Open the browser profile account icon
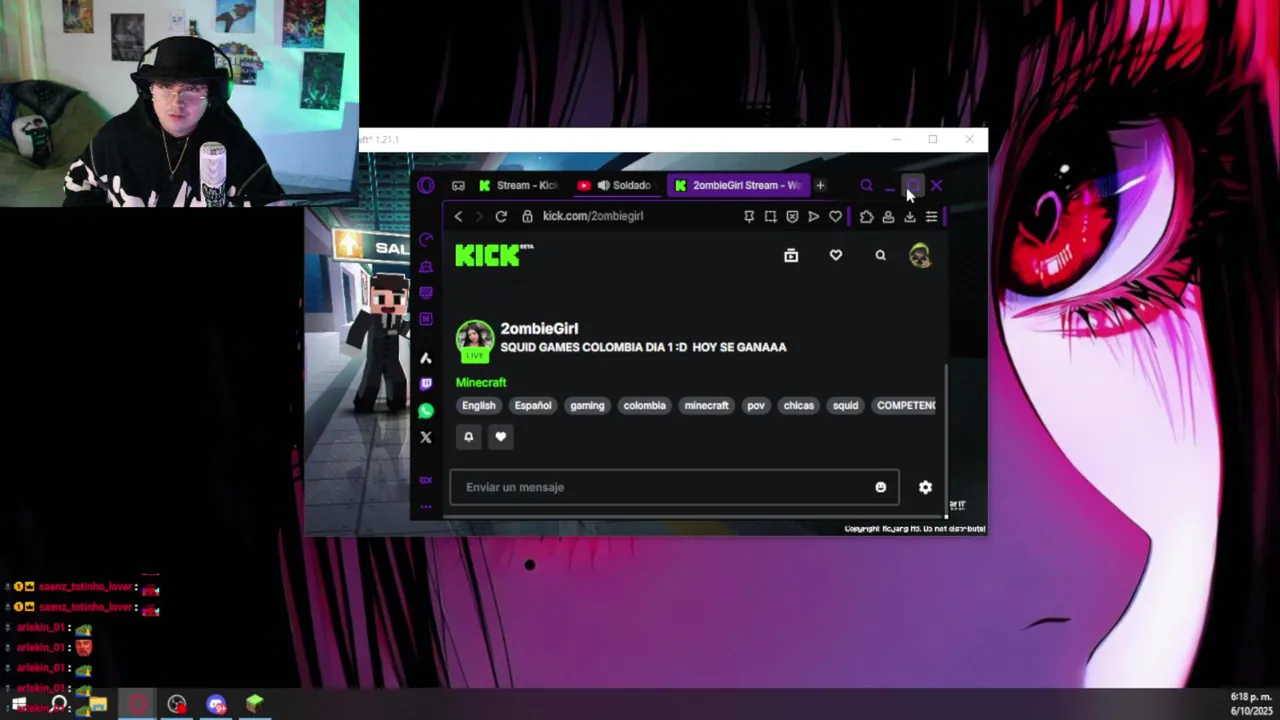This screenshot has width=1280, height=720. (x=888, y=216)
